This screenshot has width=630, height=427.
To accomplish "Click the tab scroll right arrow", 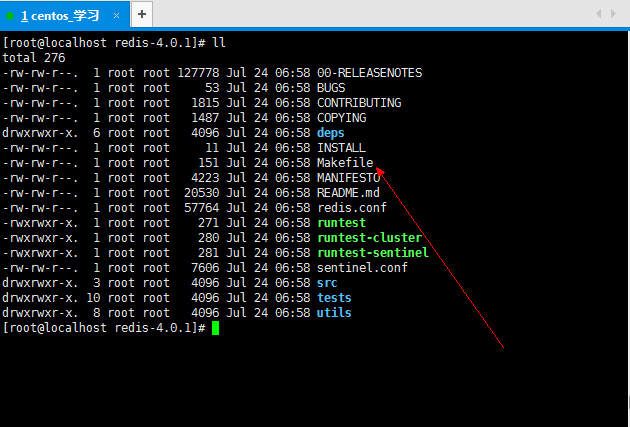I will tap(614, 14).
